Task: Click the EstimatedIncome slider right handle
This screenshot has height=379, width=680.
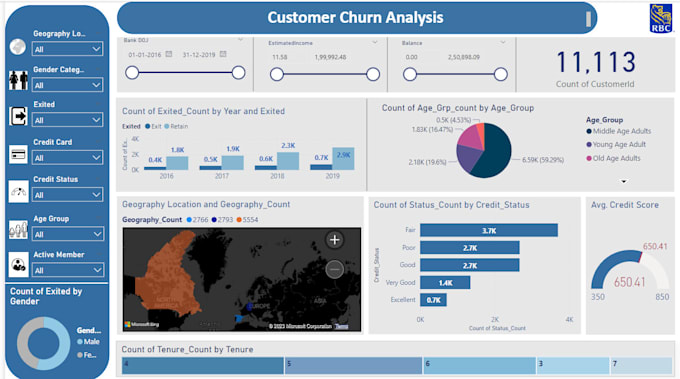Action: pos(373,74)
